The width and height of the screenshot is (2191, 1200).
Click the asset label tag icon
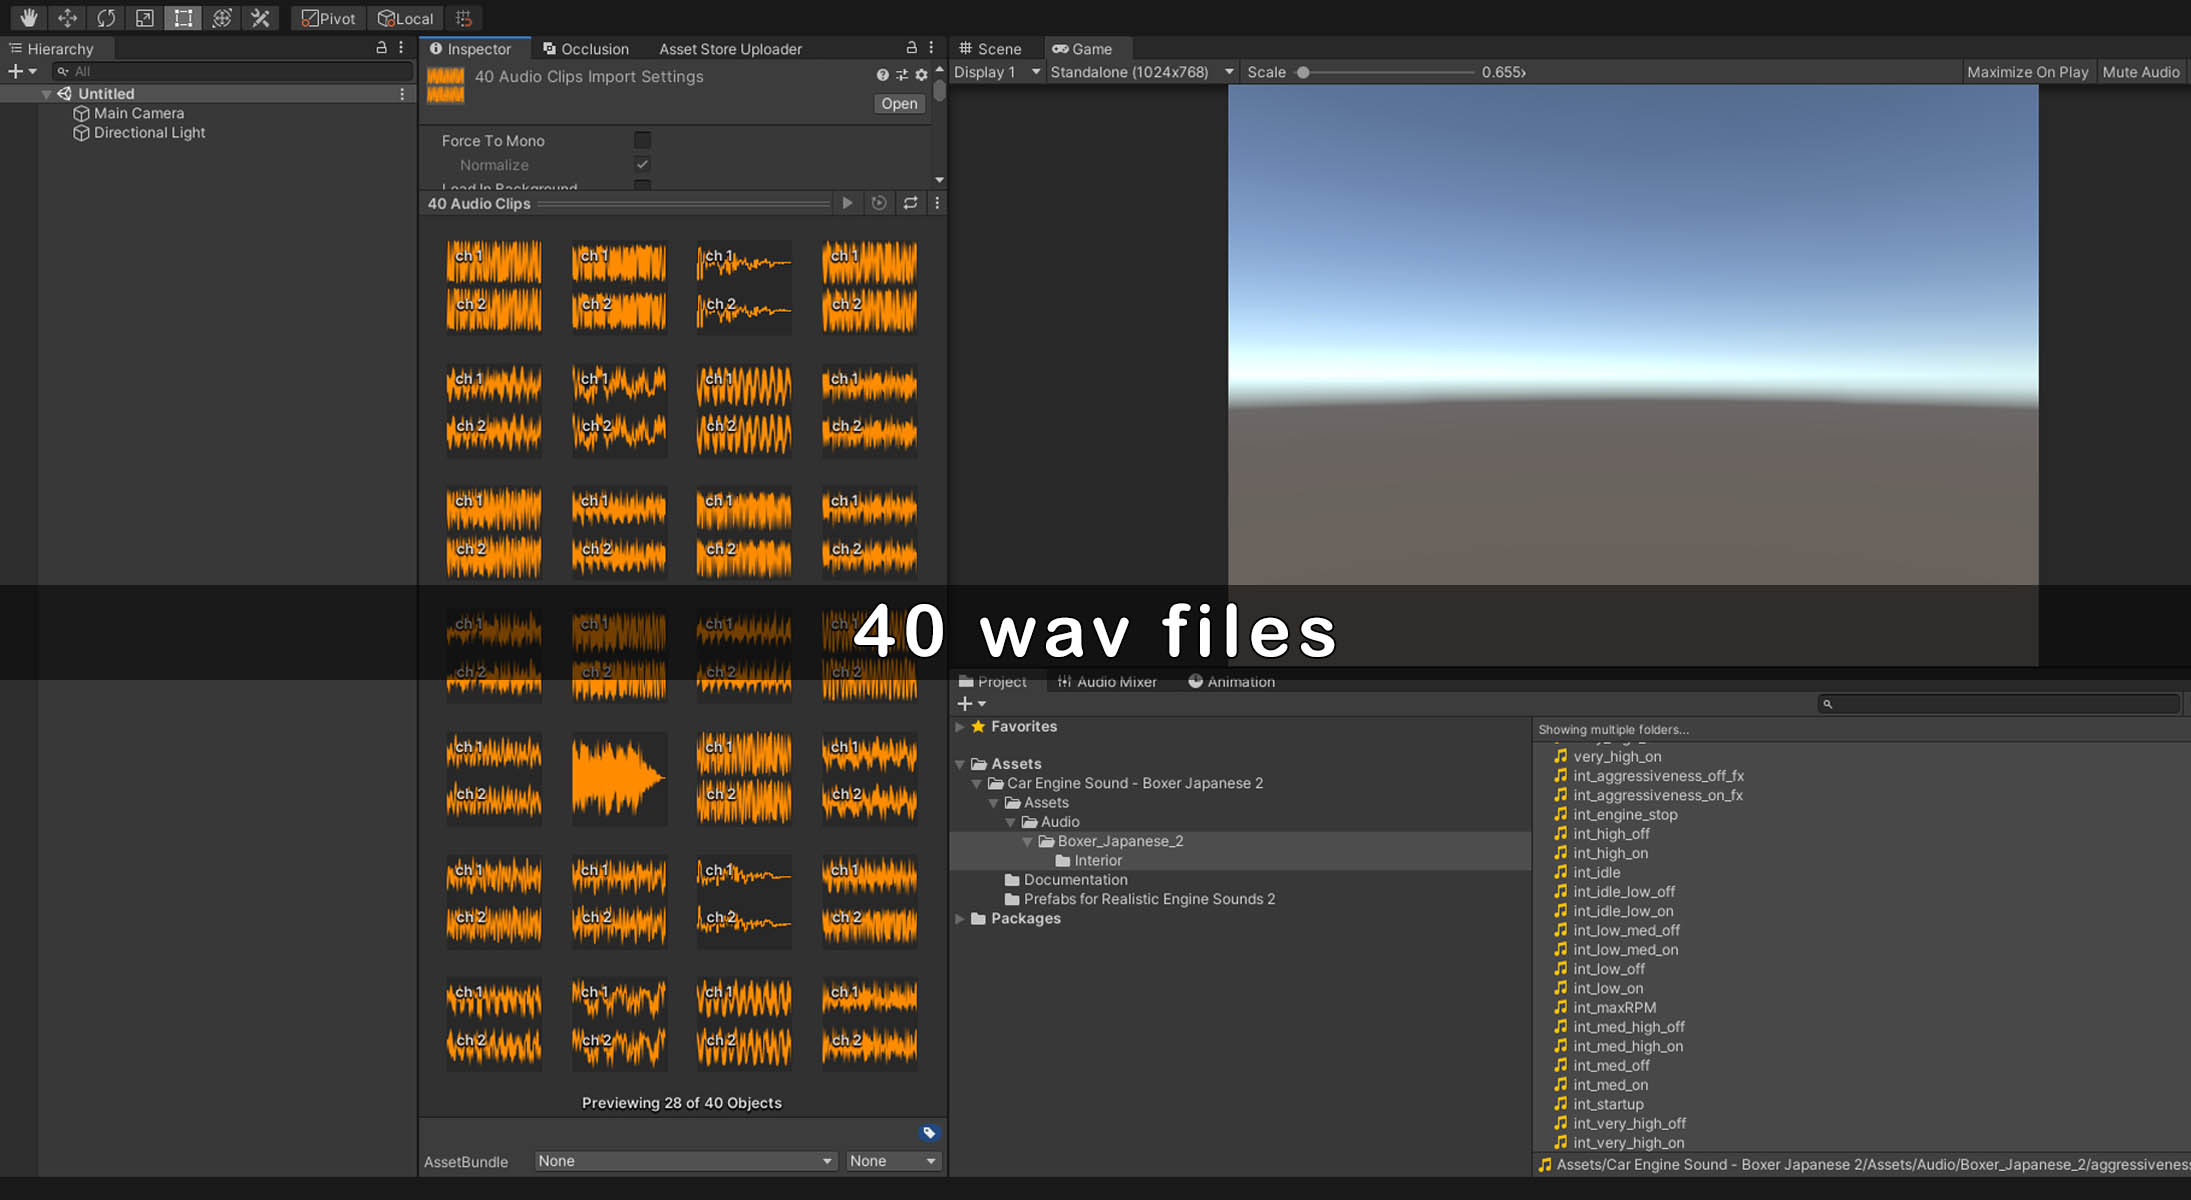929,1133
